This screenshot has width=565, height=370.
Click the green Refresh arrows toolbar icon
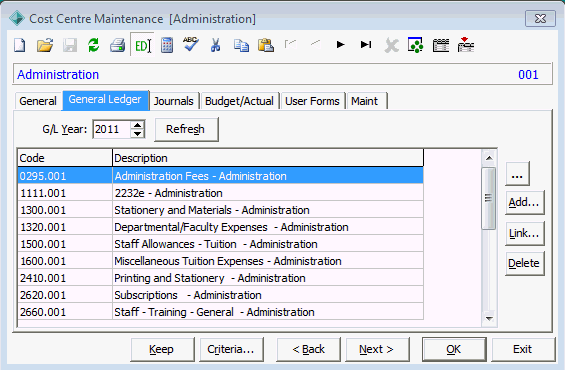[93, 45]
